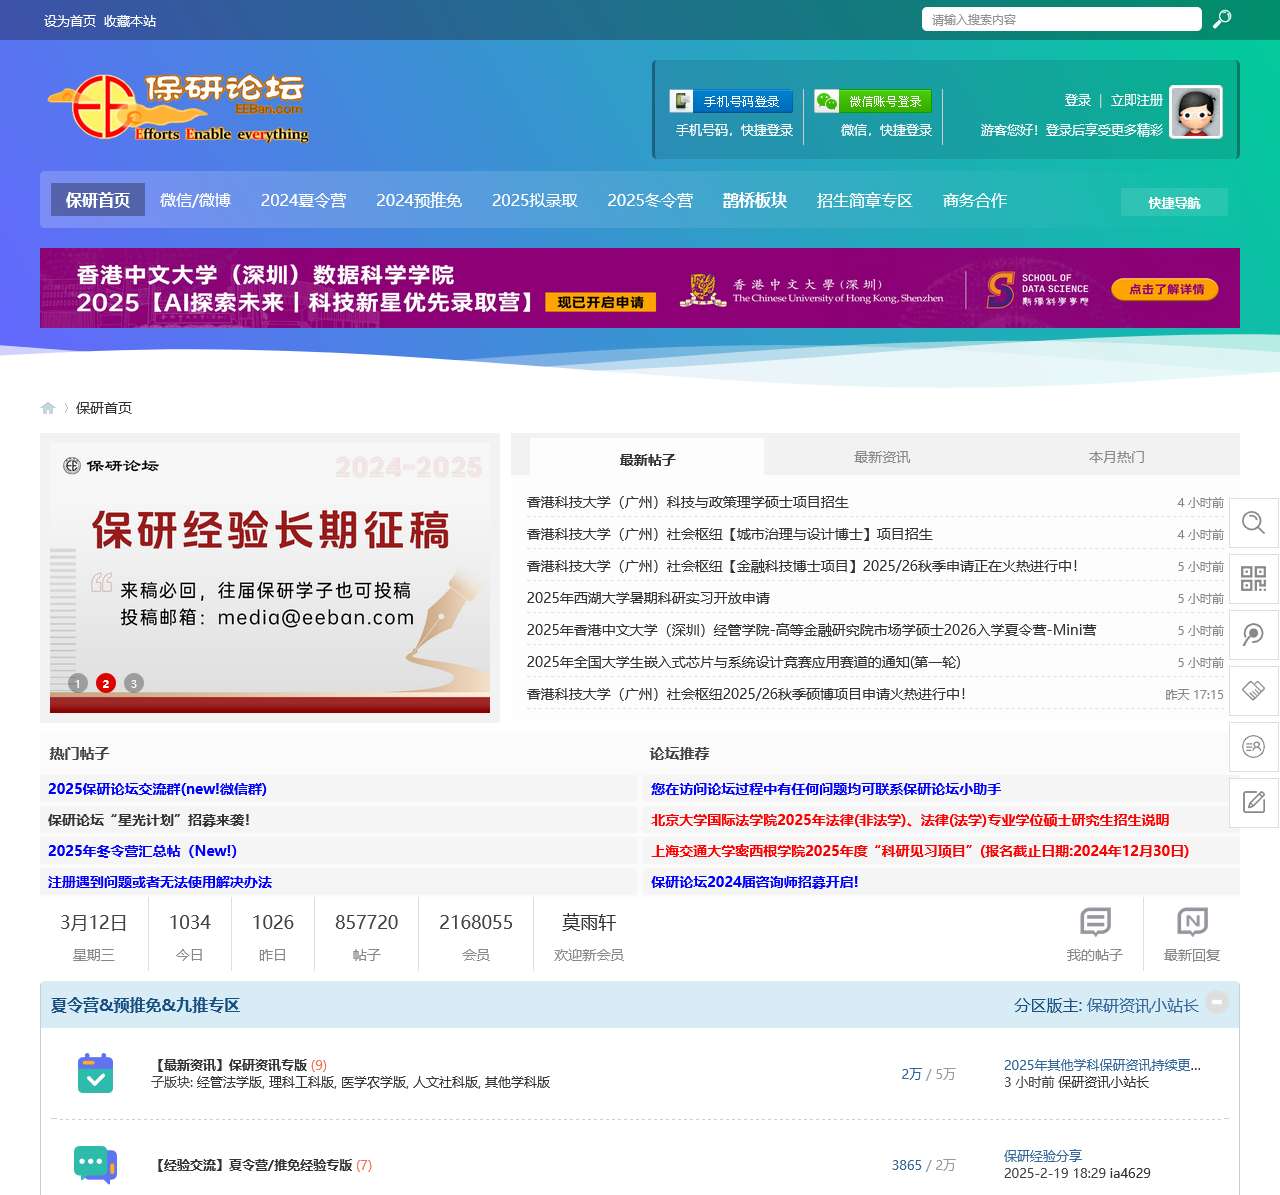Click the 立即注册 link

coord(1137,100)
